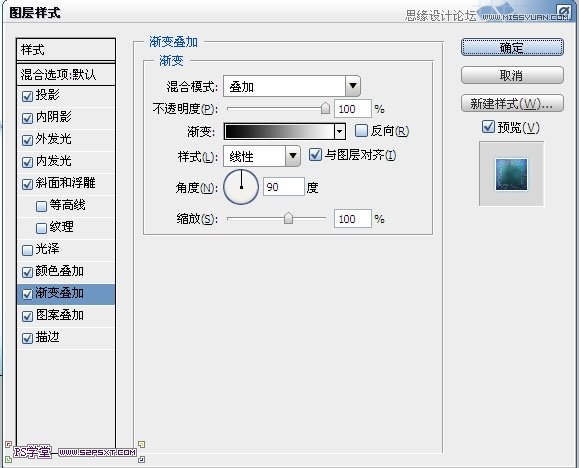Select the 斜面和浮雕 style row label

click(65, 183)
